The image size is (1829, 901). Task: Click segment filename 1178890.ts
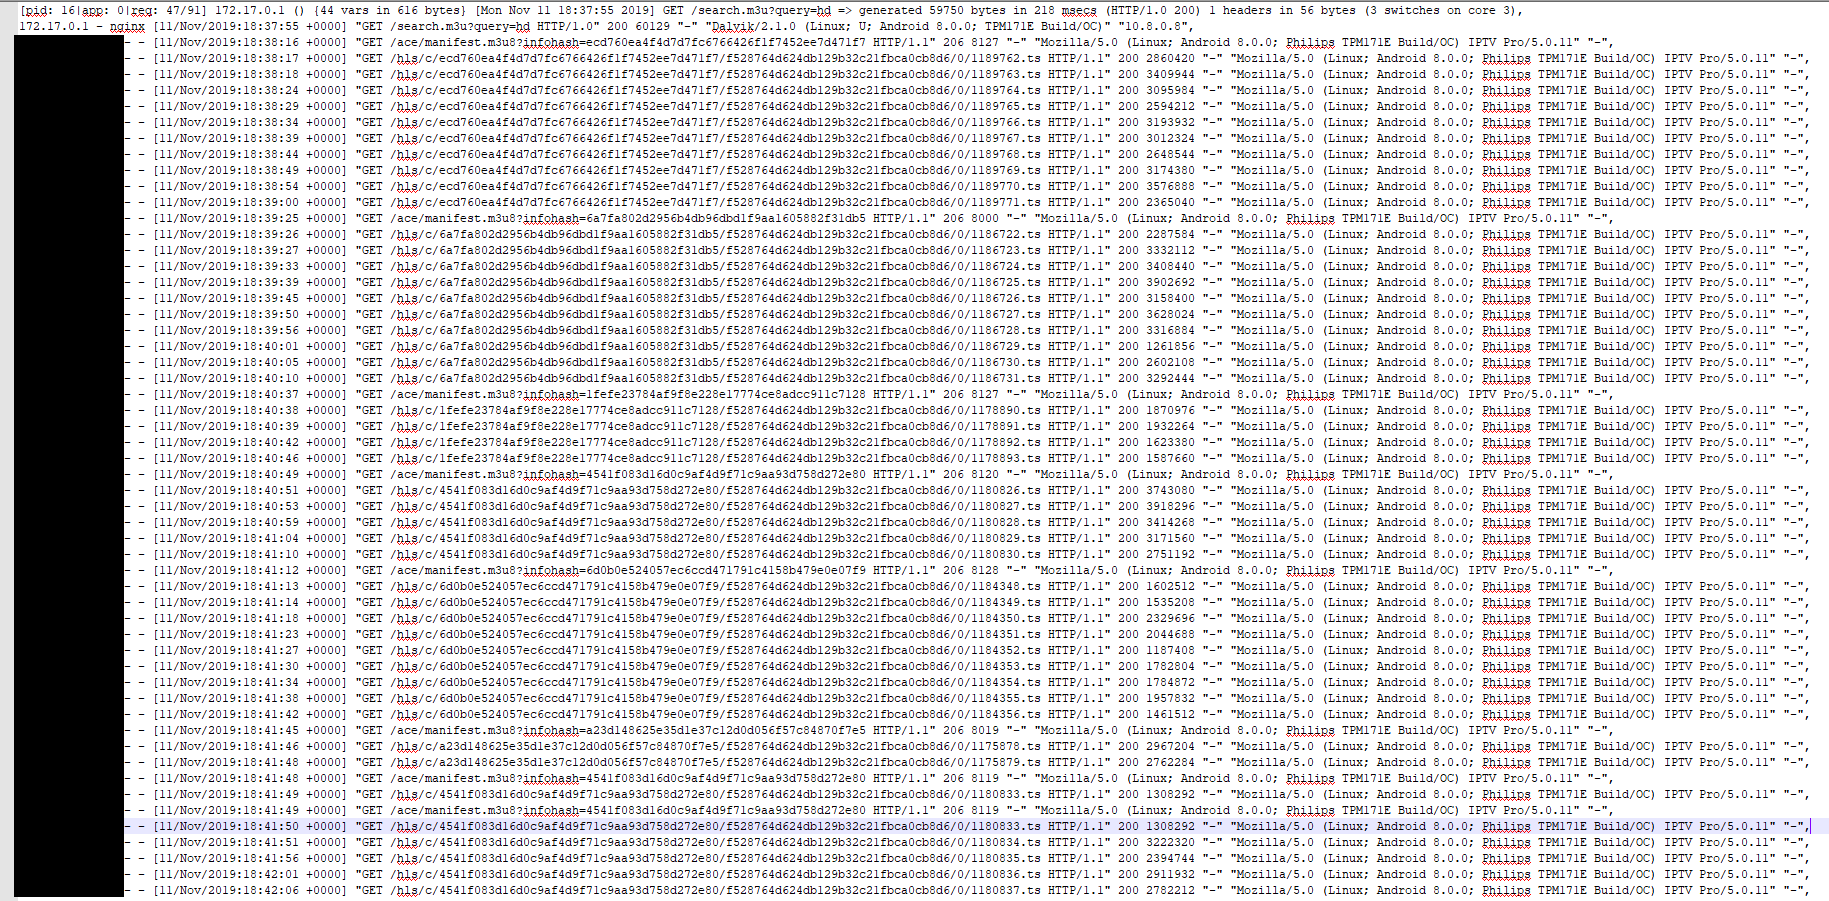(1005, 410)
